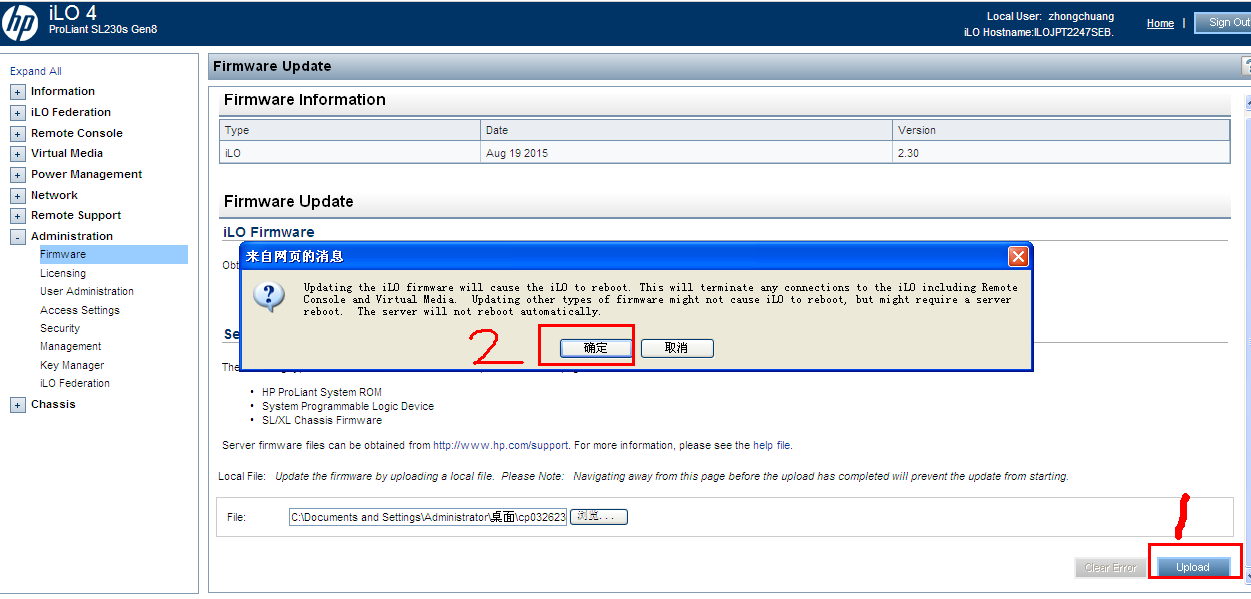1251x599 pixels.
Task: Select Remote Console in the navigation tree
Action: [77, 133]
